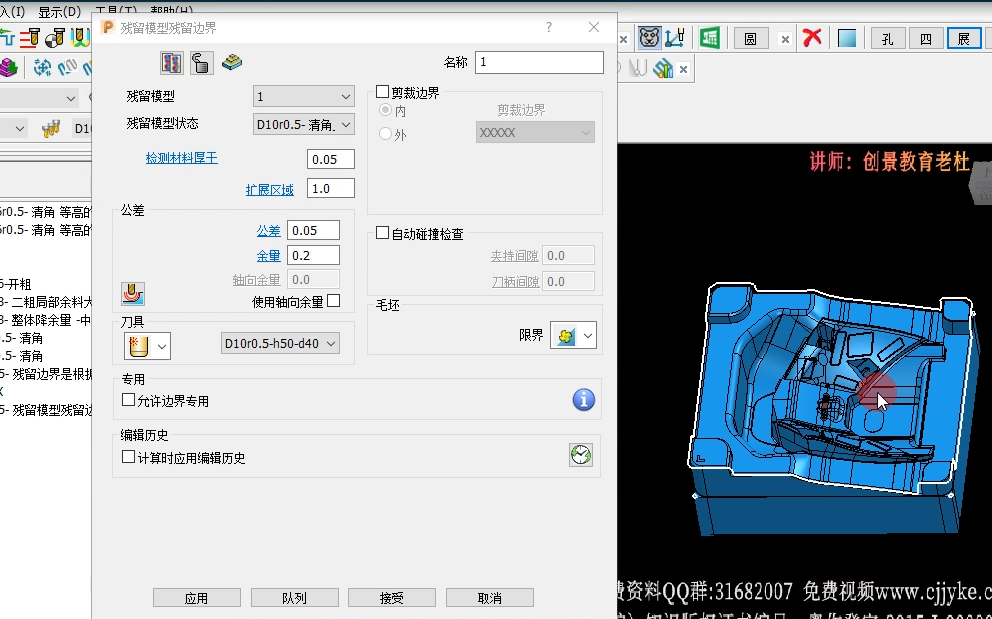The width and height of the screenshot is (992, 619).
Task: Click the 接受 button
Action: 392,598
